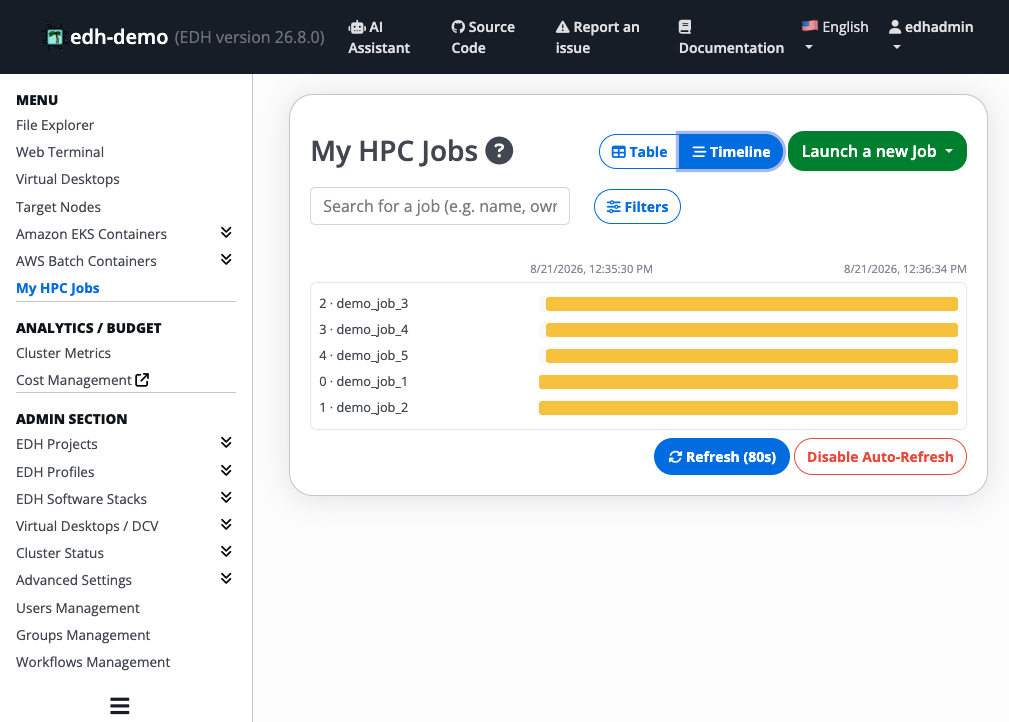Click the Filters button
The width and height of the screenshot is (1009, 722).
tap(637, 207)
